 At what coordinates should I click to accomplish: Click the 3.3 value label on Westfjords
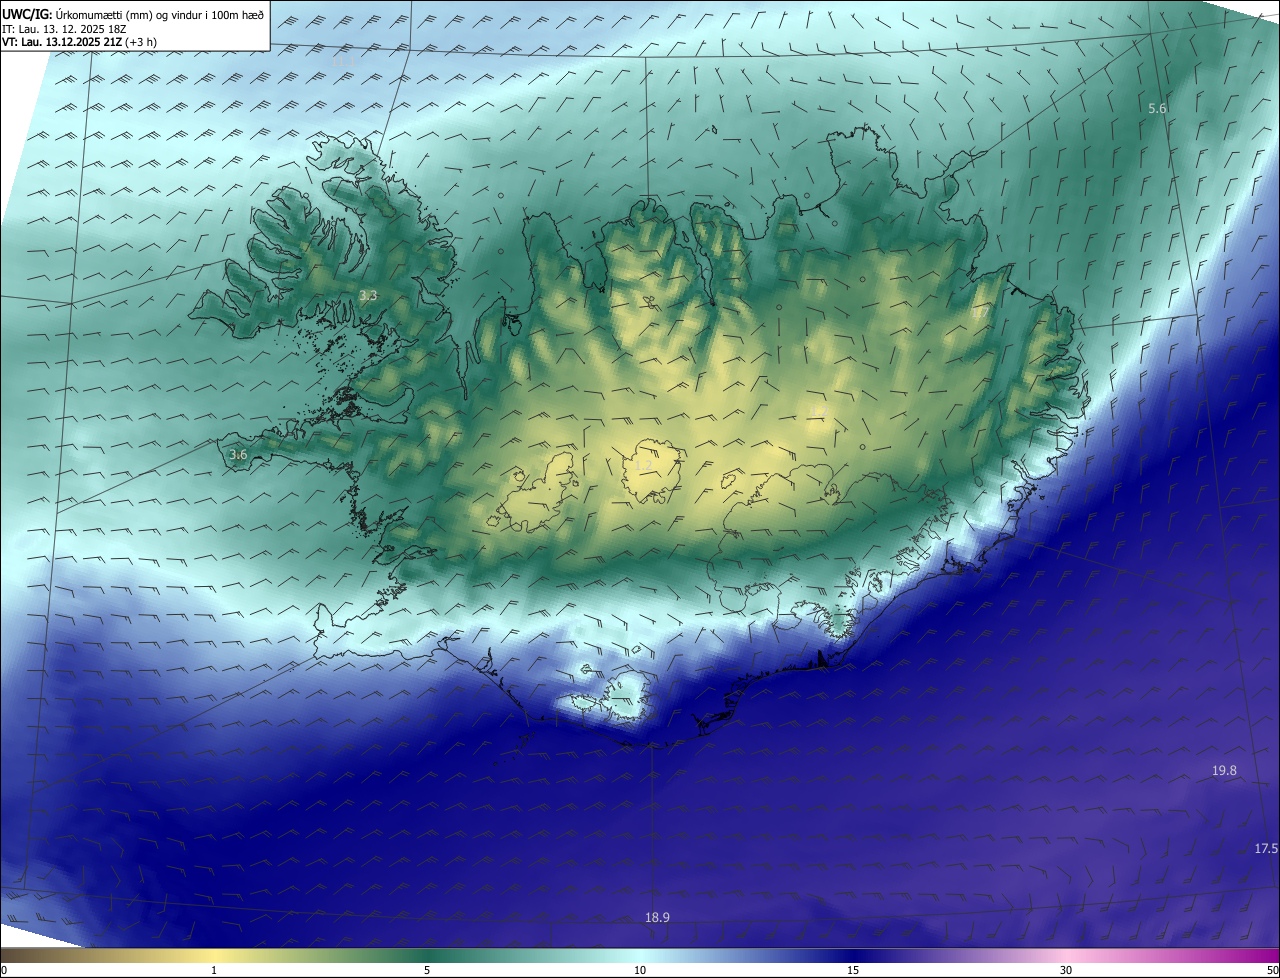tap(368, 295)
